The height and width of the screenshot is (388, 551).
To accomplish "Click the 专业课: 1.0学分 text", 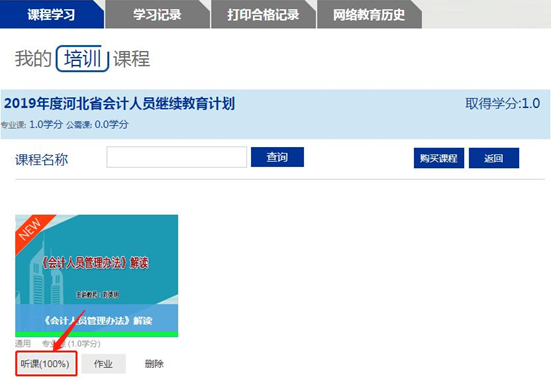I will click(x=32, y=124).
